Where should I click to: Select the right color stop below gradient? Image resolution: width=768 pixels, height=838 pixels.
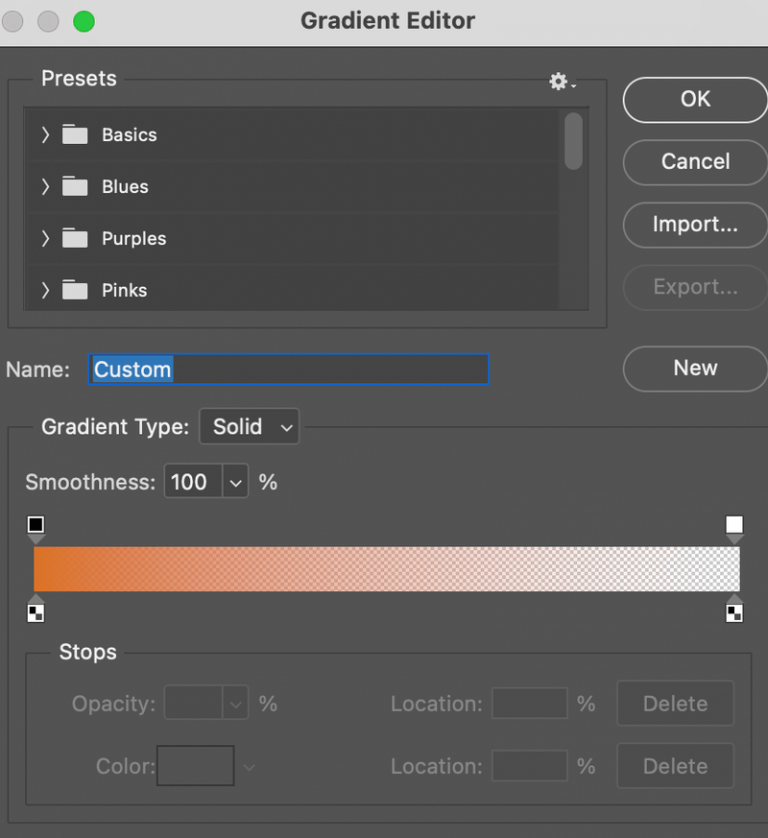[734, 611]
